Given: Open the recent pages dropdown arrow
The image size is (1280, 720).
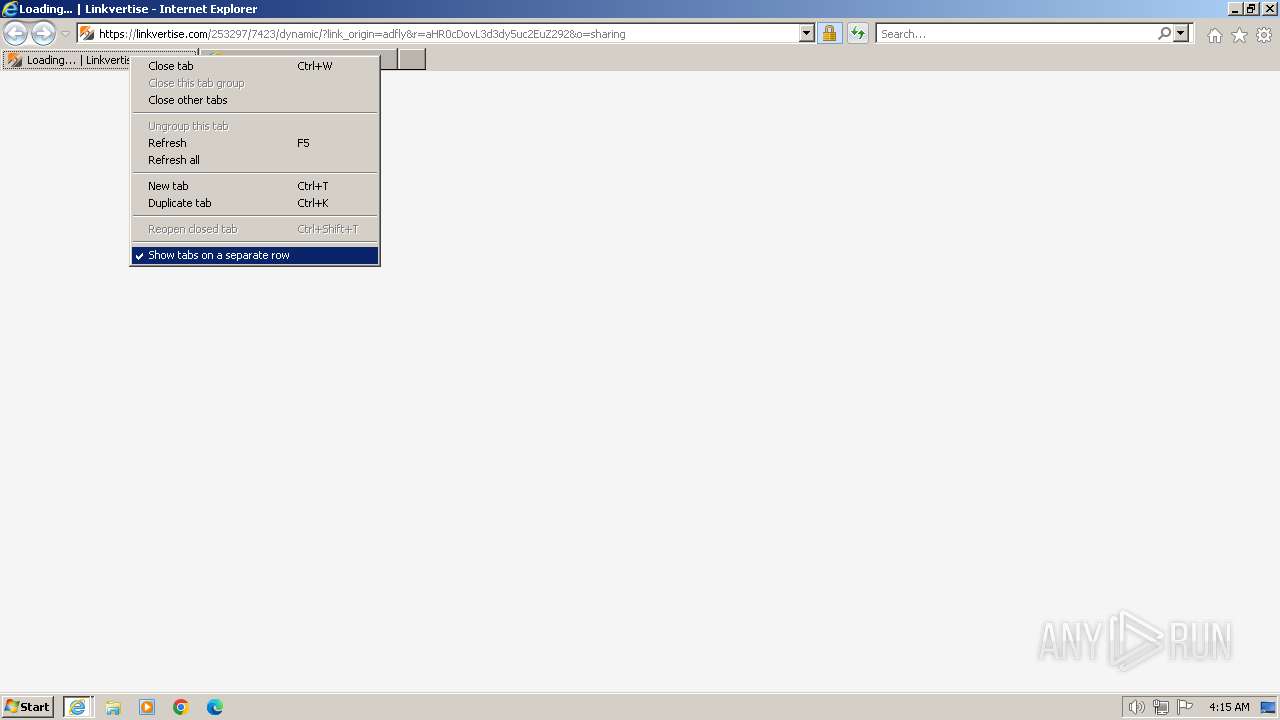Looking at the screenshot, I should pos(65,34).
